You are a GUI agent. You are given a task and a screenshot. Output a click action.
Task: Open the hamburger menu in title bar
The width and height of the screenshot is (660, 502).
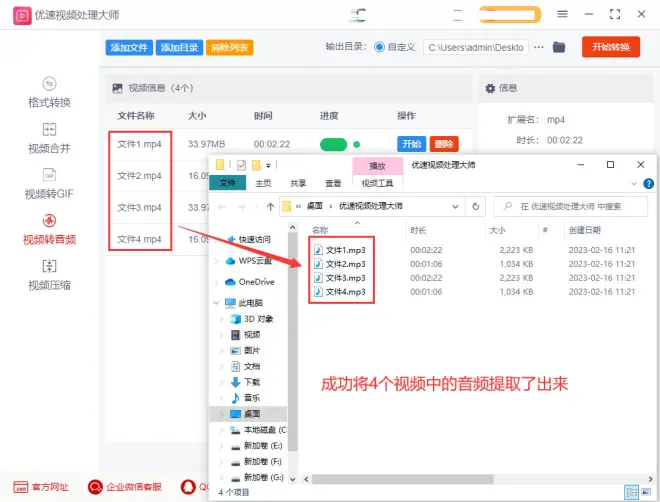pos(562,14)
